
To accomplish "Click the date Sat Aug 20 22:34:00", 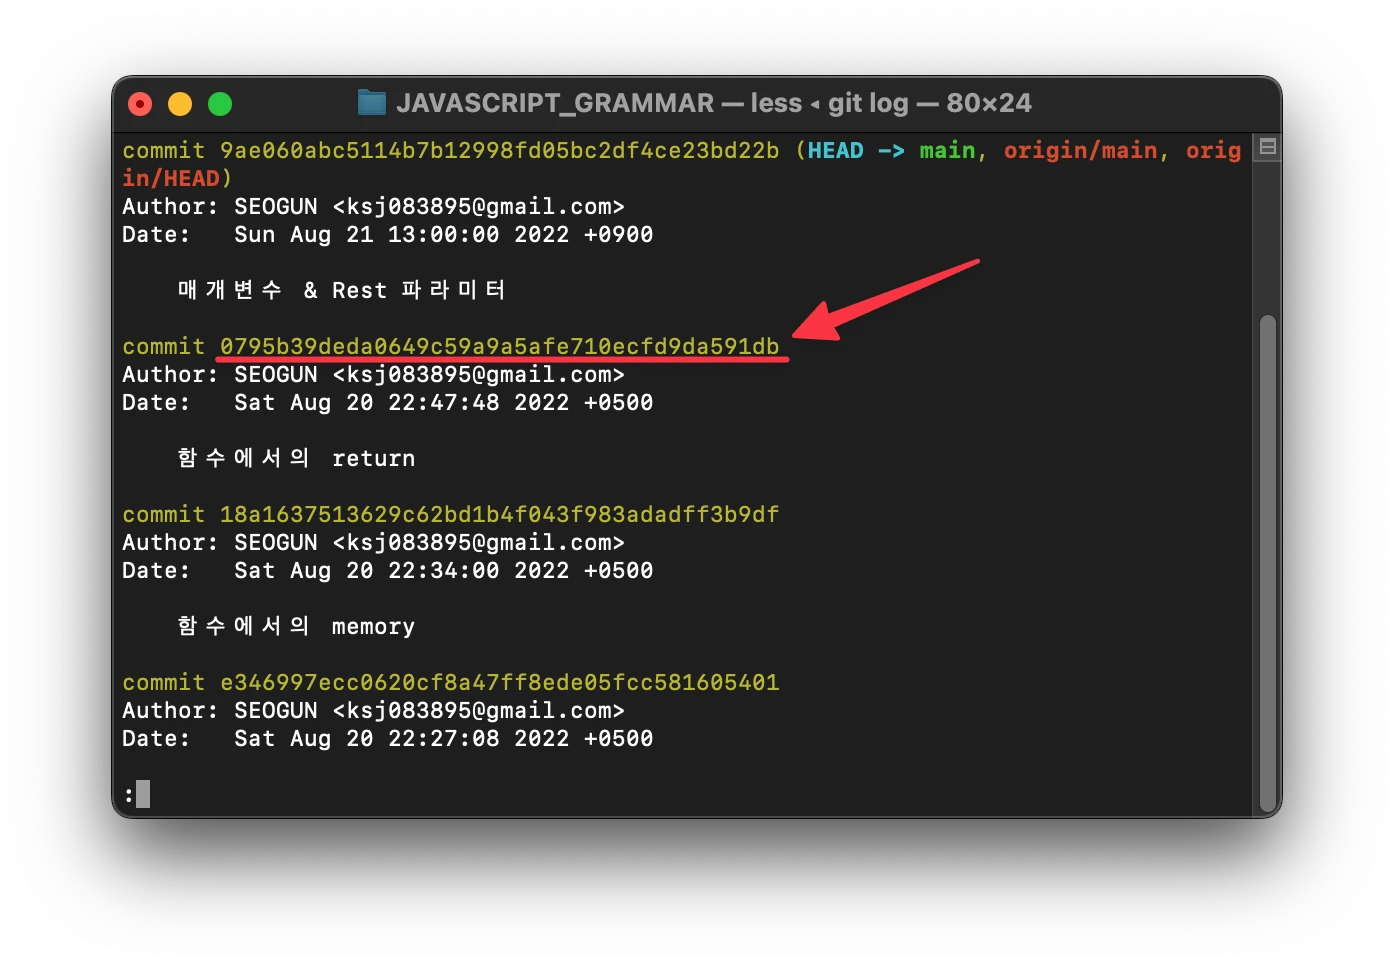I will [x=366, y=571].
